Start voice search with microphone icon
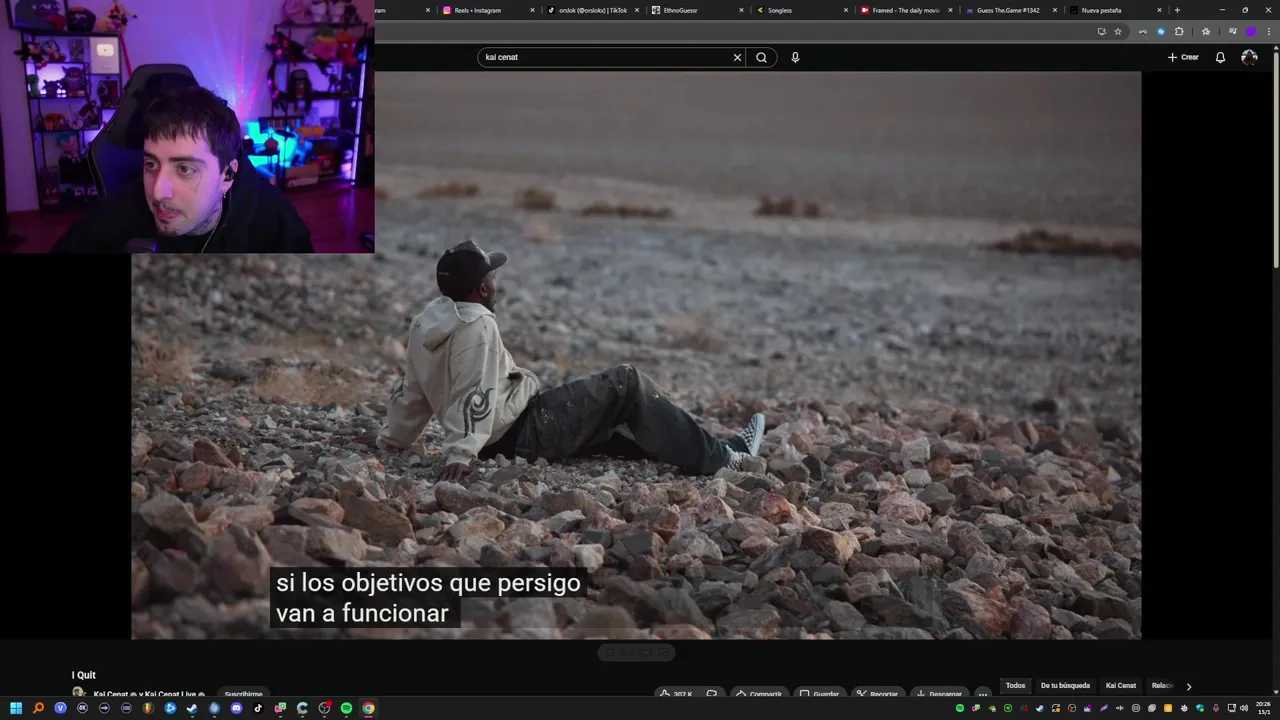 (x=795, y=57)
